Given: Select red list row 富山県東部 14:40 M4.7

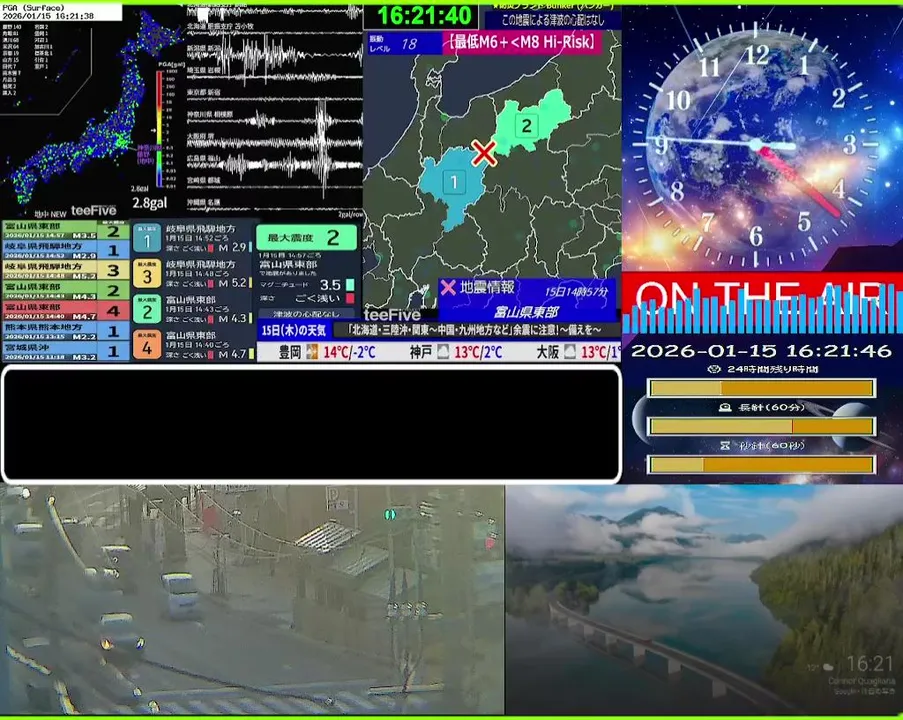Looking at the screenshot, I should 65,310.
